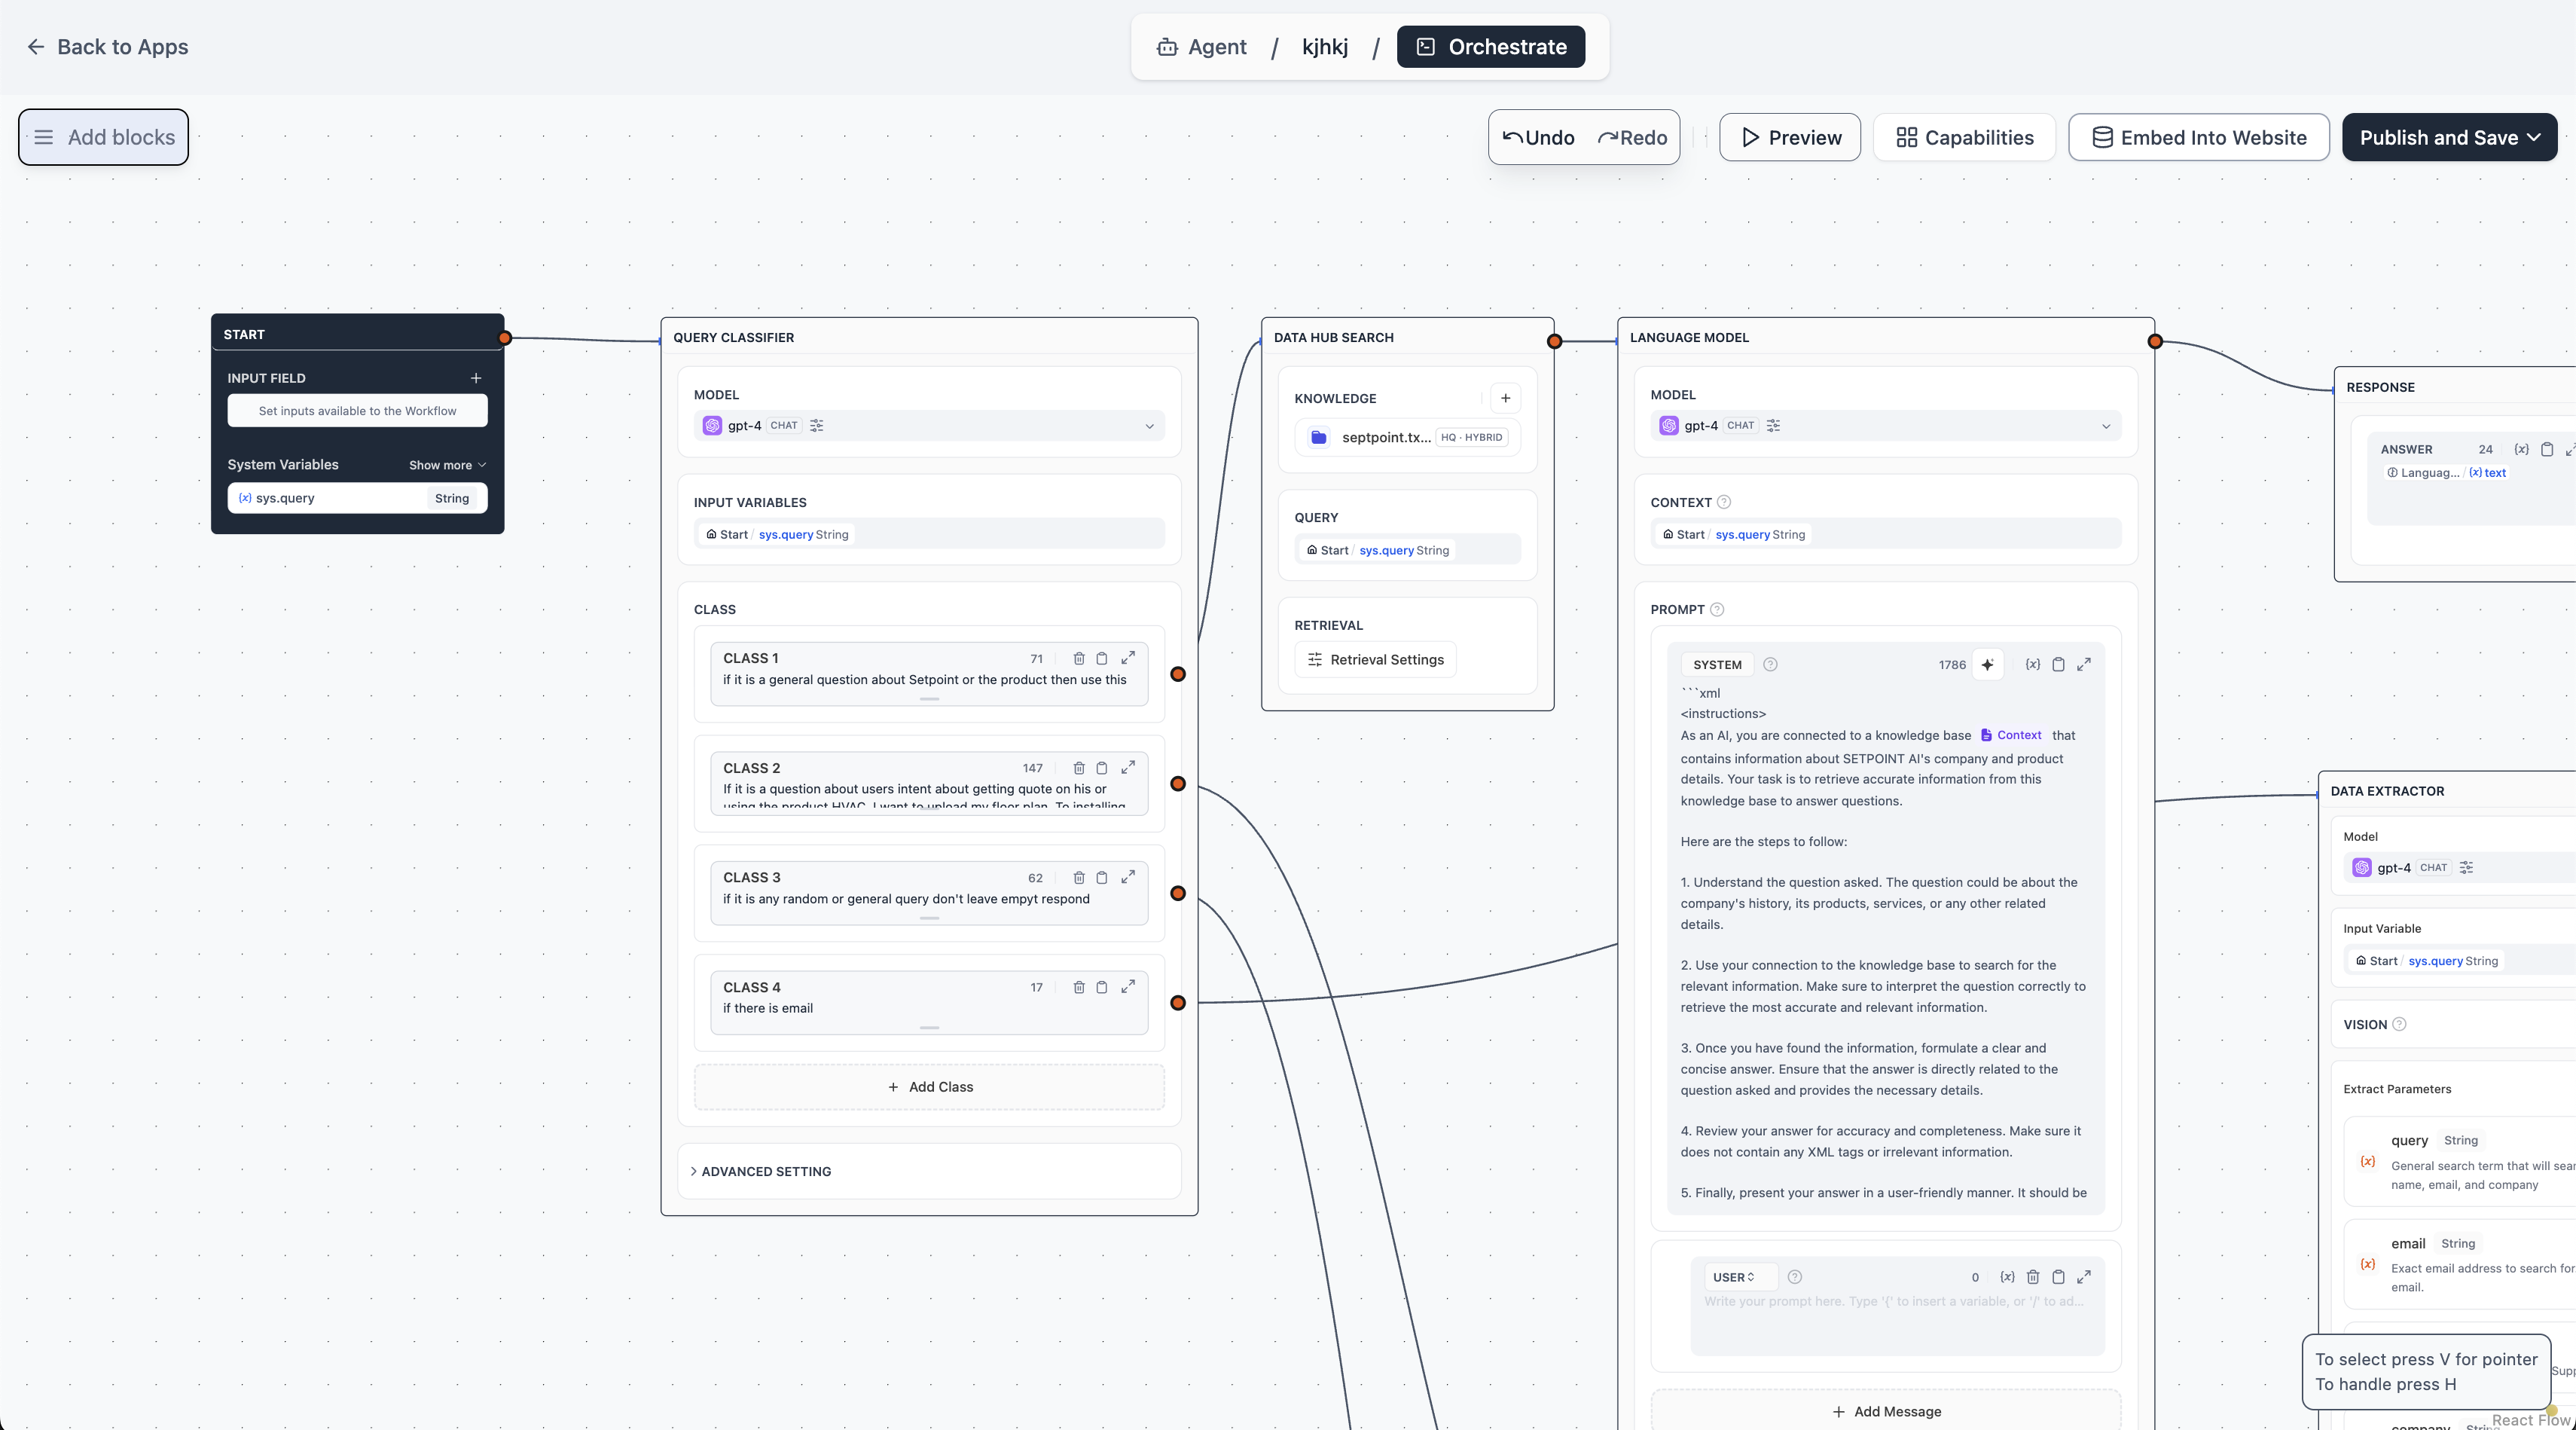Copy the Class 1 text
Screen dimensions: 2576x1430
pos(1102,658)
